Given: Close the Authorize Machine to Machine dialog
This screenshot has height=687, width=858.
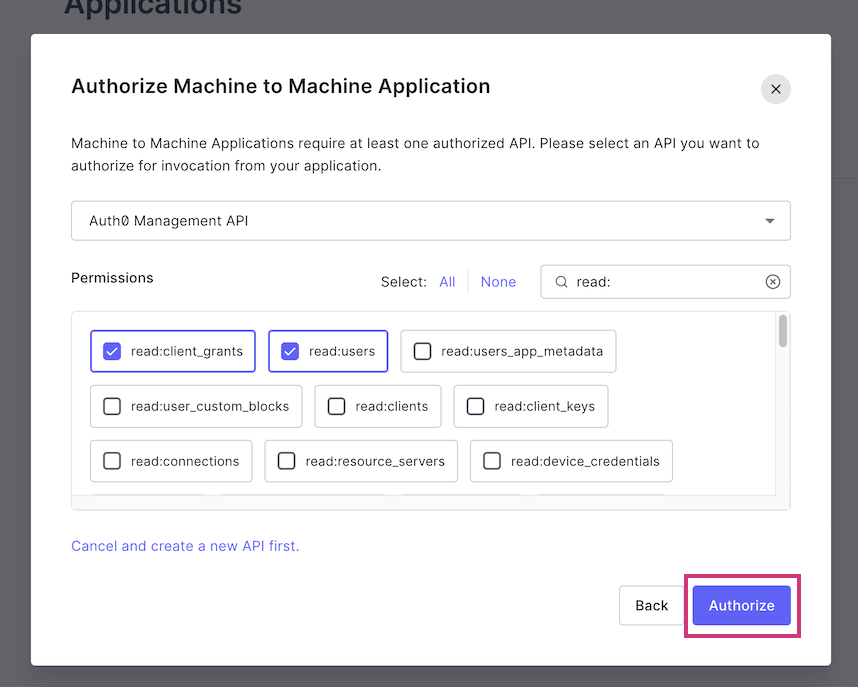Looking at the screenshot, I should pos(775,89).
